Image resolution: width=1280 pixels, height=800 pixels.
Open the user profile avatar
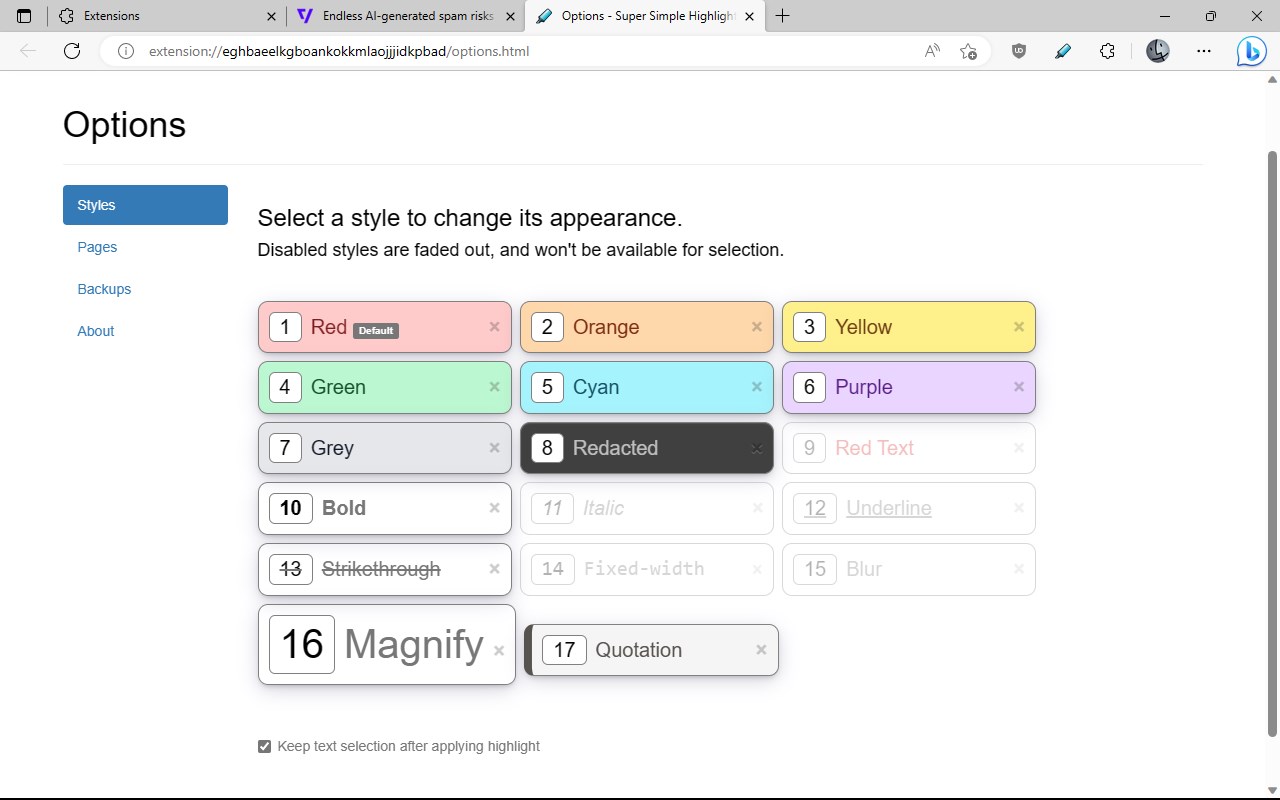click(1157, 51)
